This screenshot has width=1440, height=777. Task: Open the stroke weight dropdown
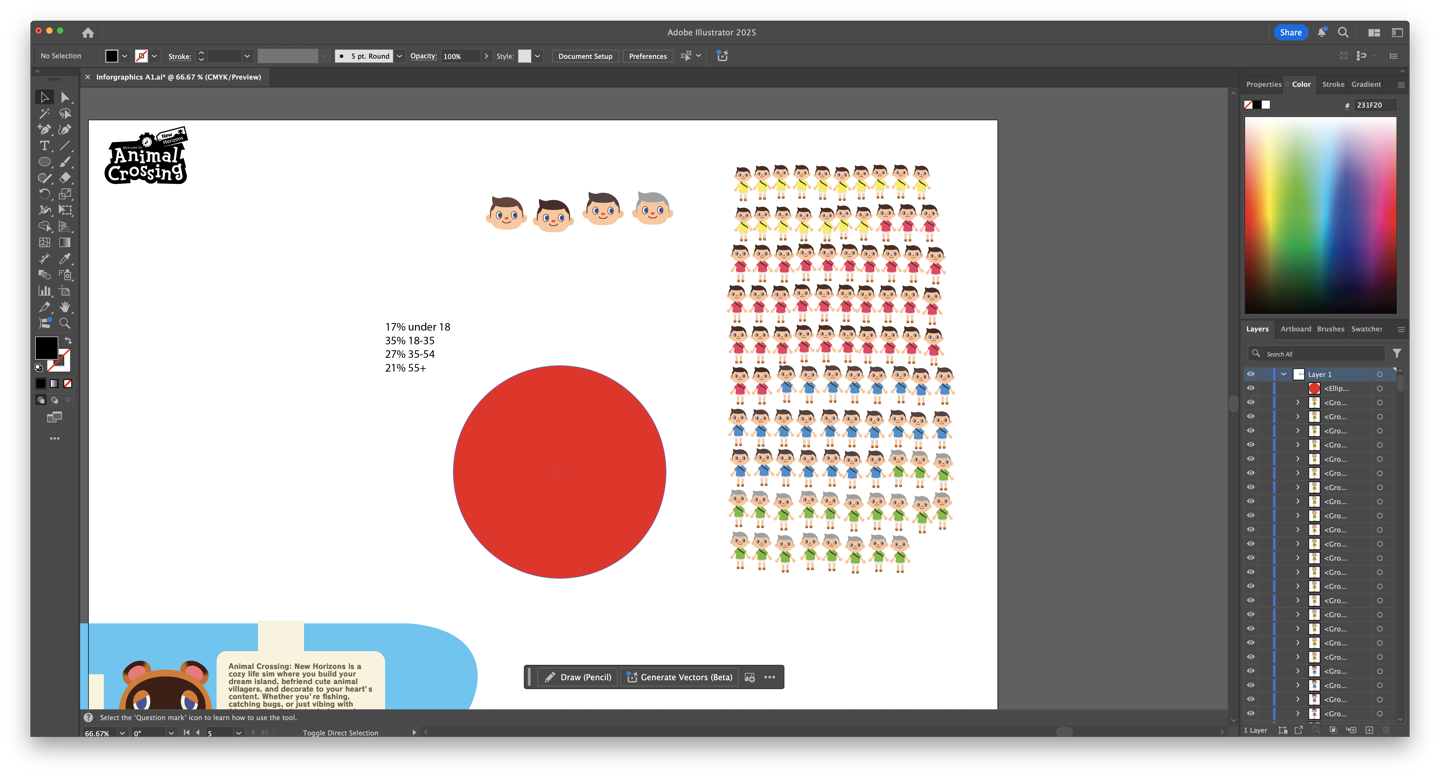point(247,56)
